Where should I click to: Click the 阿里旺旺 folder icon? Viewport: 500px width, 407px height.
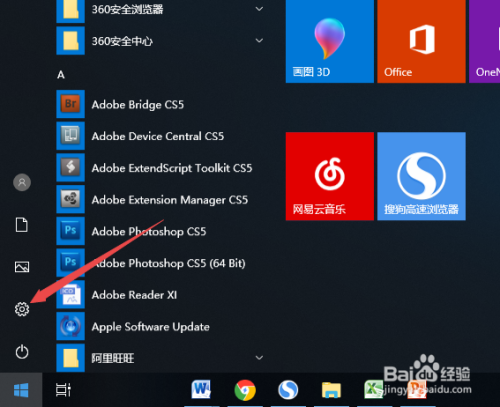pos(71,358)
